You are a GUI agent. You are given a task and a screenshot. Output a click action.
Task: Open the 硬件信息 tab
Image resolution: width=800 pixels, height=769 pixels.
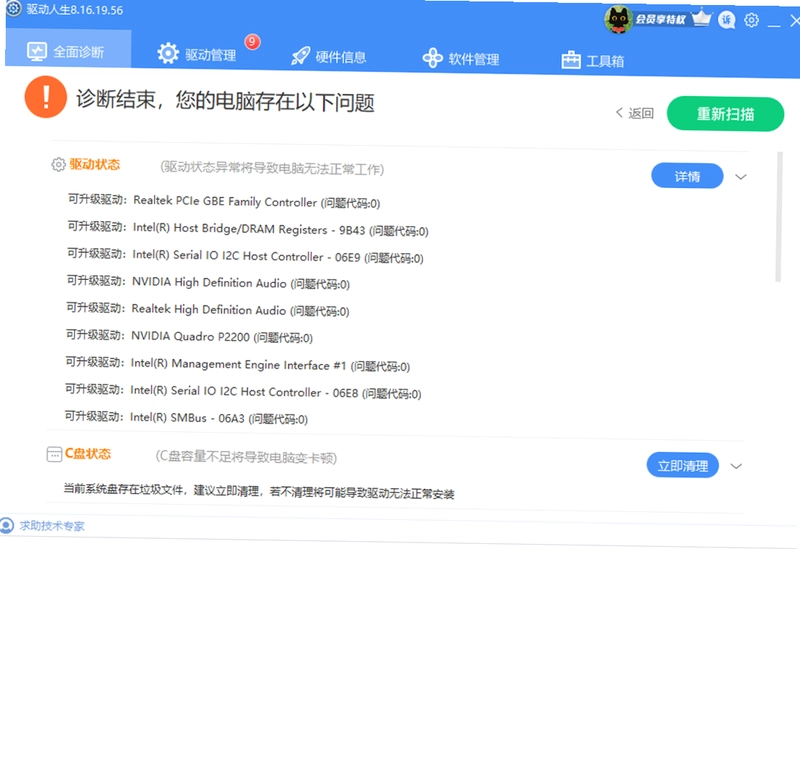click(x=329, y=56)
